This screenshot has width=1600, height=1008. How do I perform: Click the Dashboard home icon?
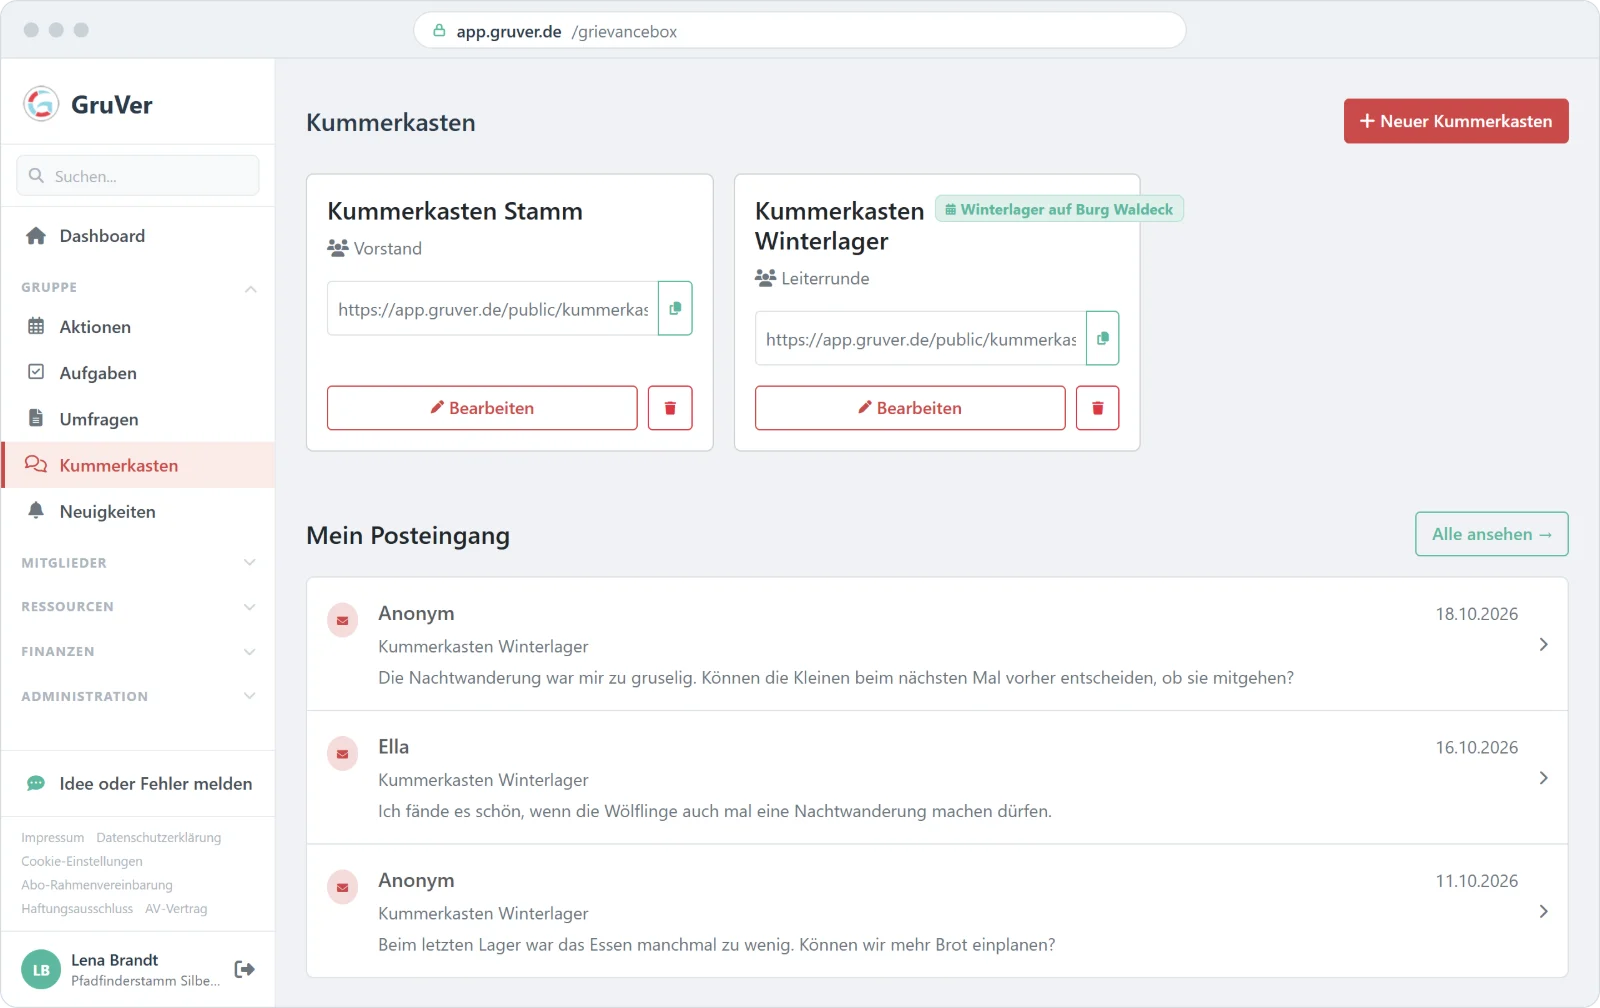coord(36,236)
